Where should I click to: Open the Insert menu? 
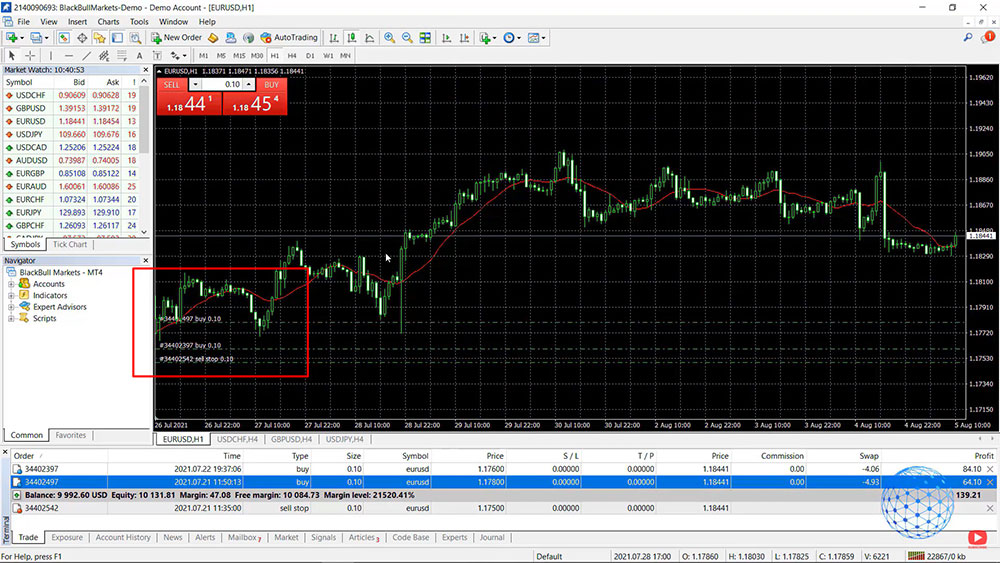[77, 22]
